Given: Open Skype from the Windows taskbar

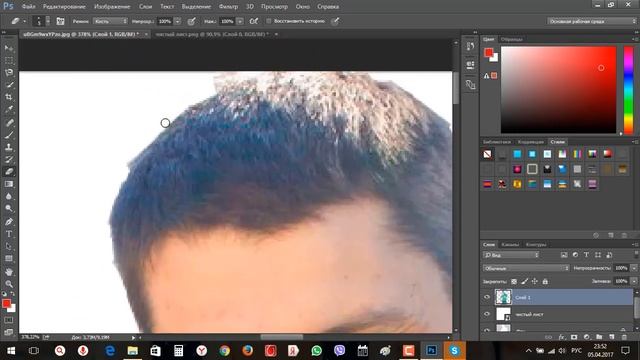Looking at the screenshot, I should [454, 351].
